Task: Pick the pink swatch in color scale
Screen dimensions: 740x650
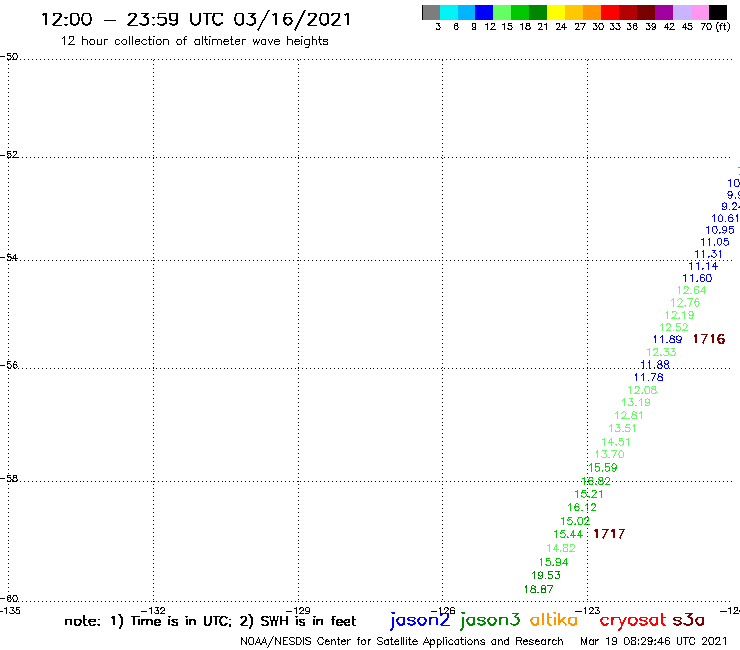Action: pyautogui.click(x=700, y=12)
